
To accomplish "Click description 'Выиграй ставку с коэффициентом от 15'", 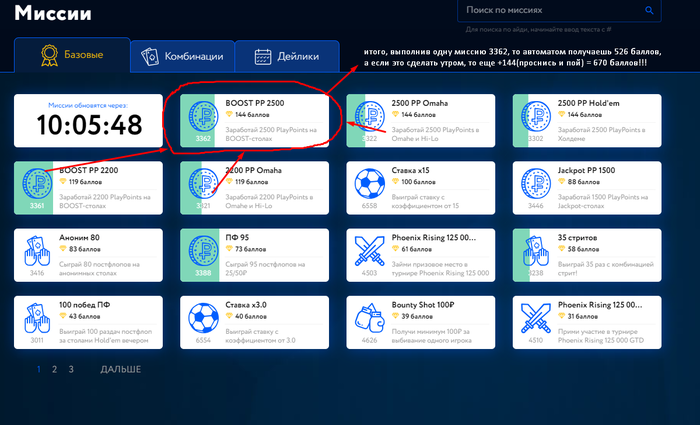I will click(423, 201).
